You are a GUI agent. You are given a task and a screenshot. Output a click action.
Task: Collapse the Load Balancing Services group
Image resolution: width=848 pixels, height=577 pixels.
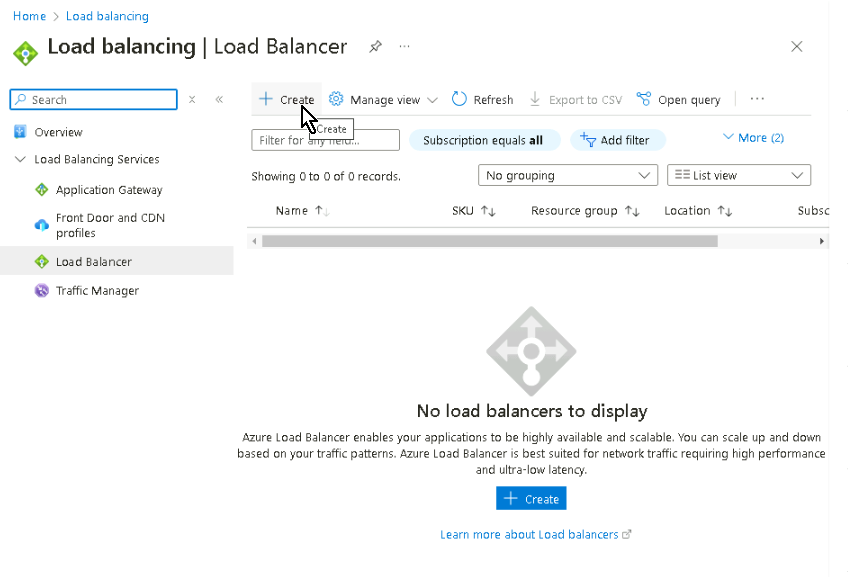(x=21, y=159)
